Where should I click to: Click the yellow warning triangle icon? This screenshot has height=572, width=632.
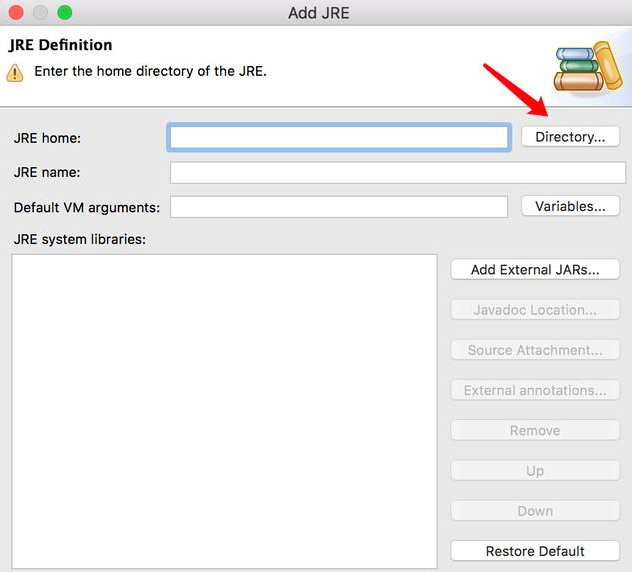point(15,72)
